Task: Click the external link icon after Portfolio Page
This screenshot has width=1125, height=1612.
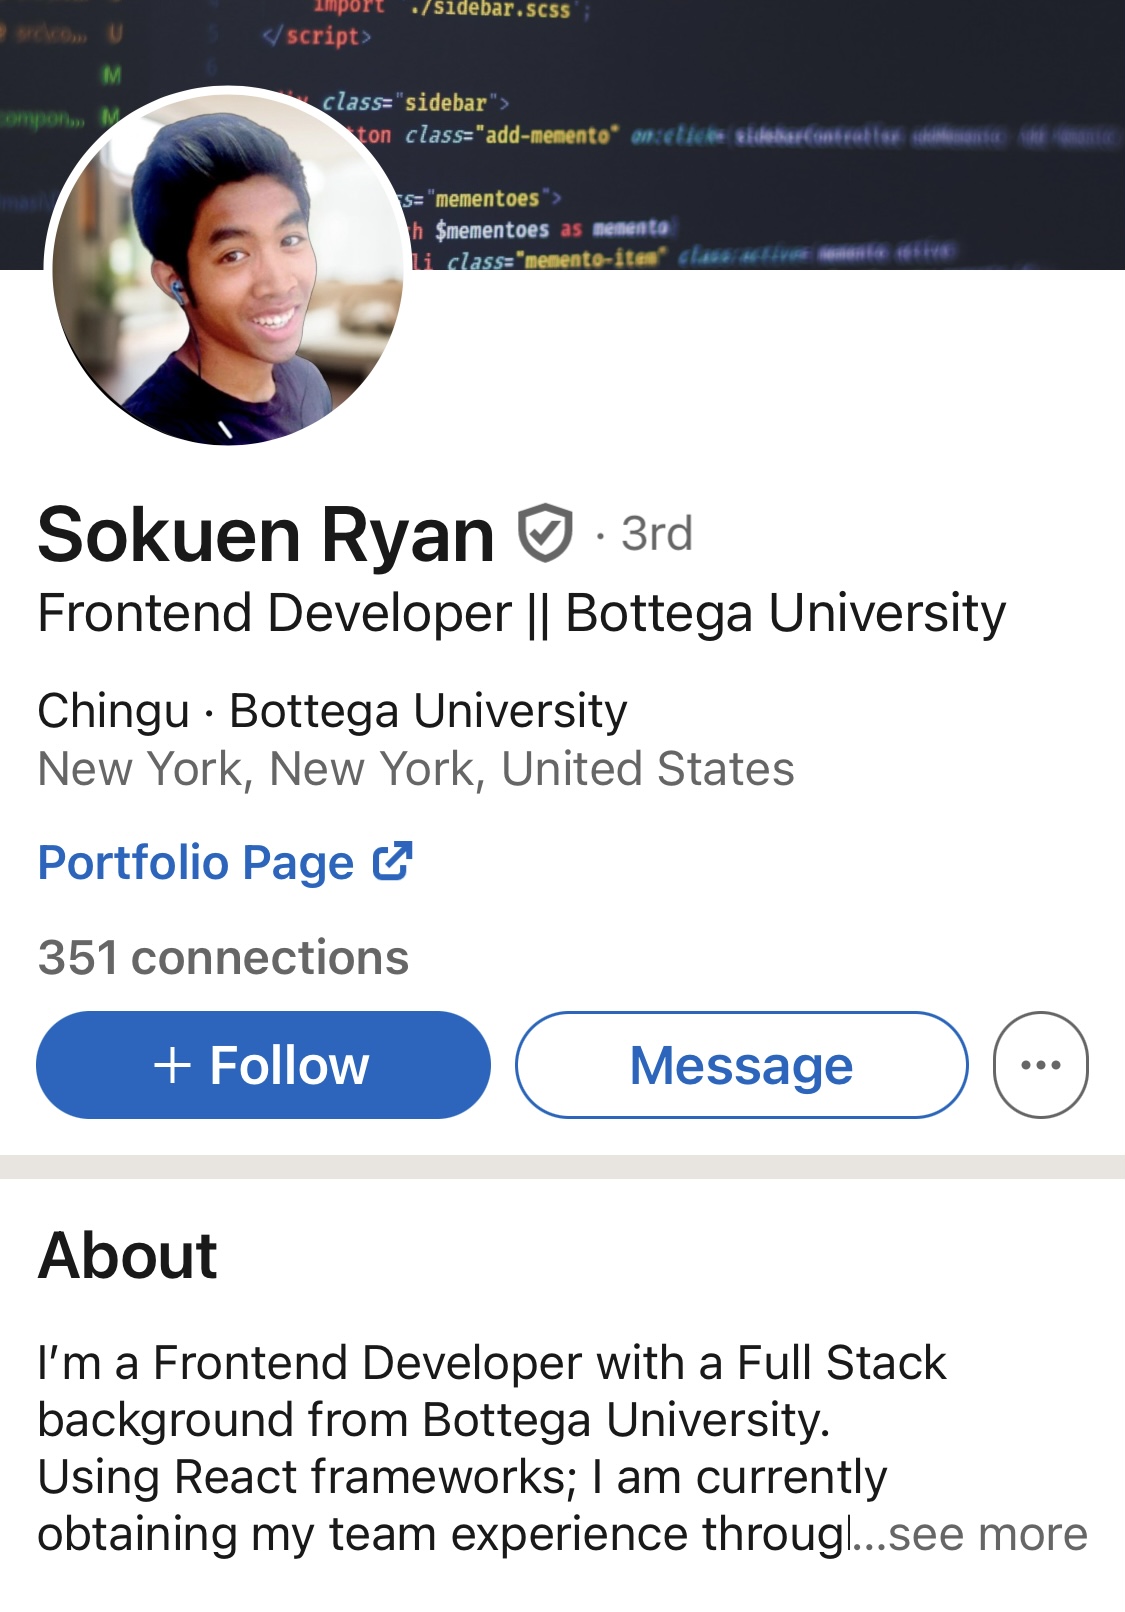Action: click(x=393, y=861)
